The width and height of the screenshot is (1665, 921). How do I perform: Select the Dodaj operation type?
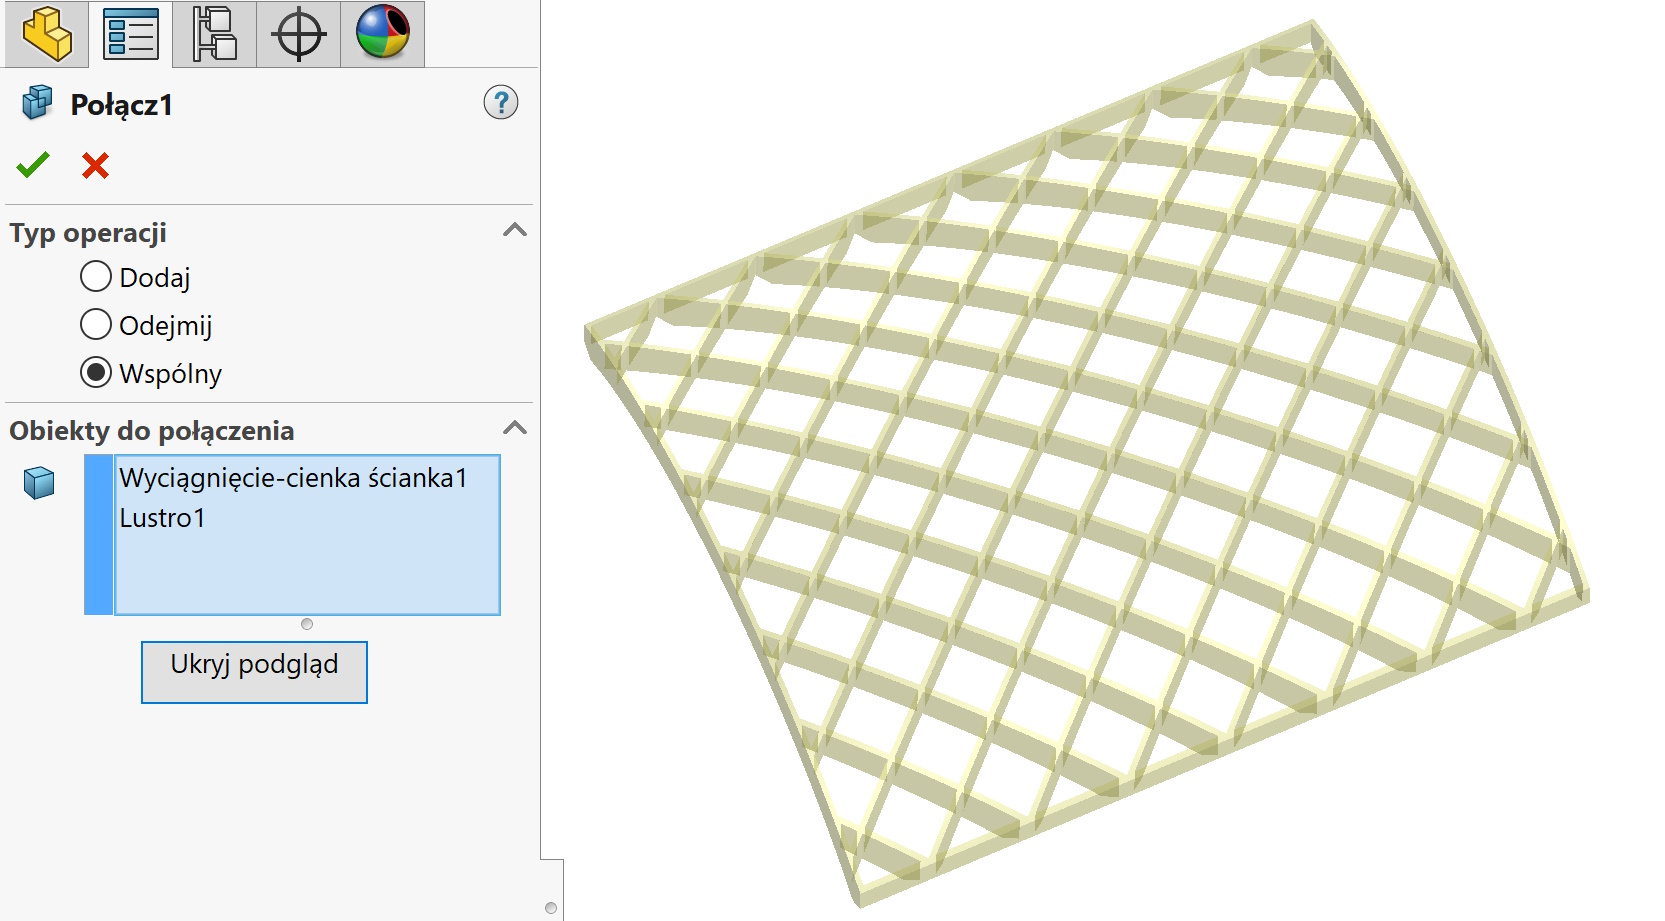96,276
